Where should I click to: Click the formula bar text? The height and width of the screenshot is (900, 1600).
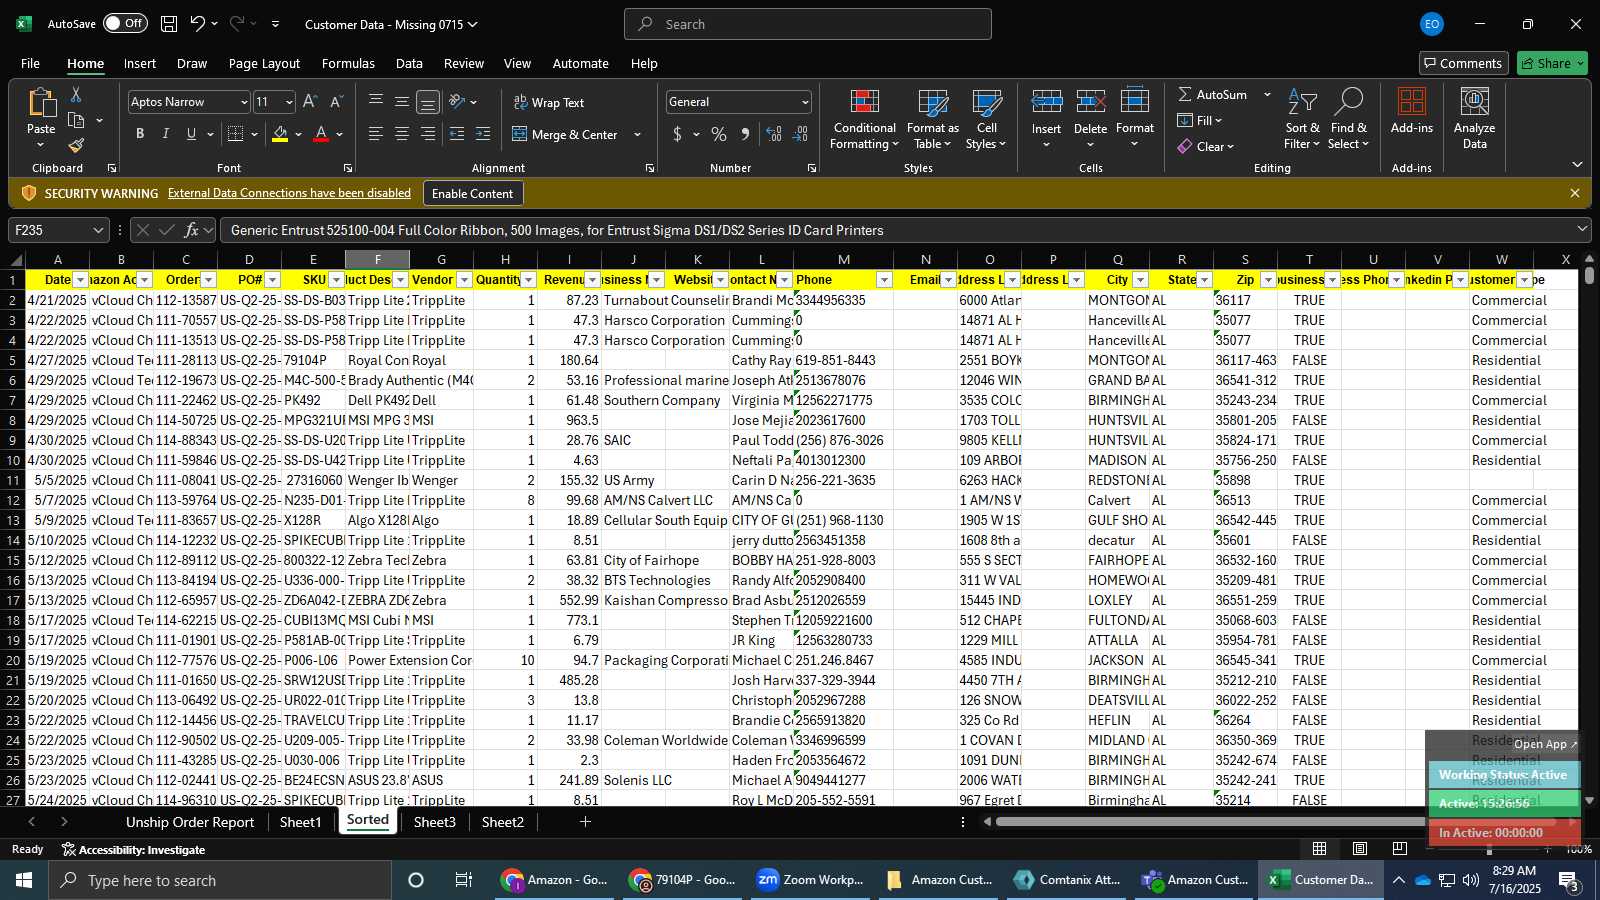(557, 230)
